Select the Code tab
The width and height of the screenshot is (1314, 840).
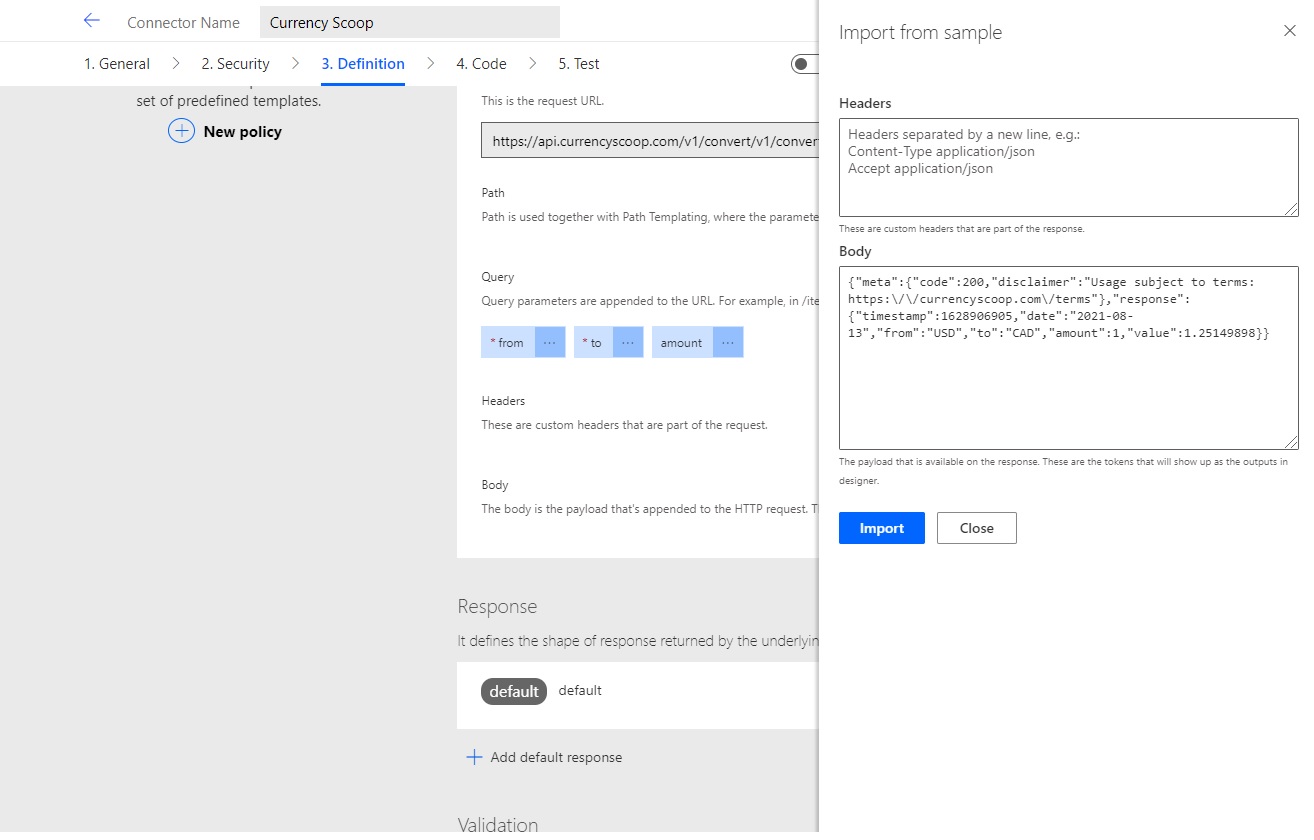pyautogui.click(x=481, y=63)
